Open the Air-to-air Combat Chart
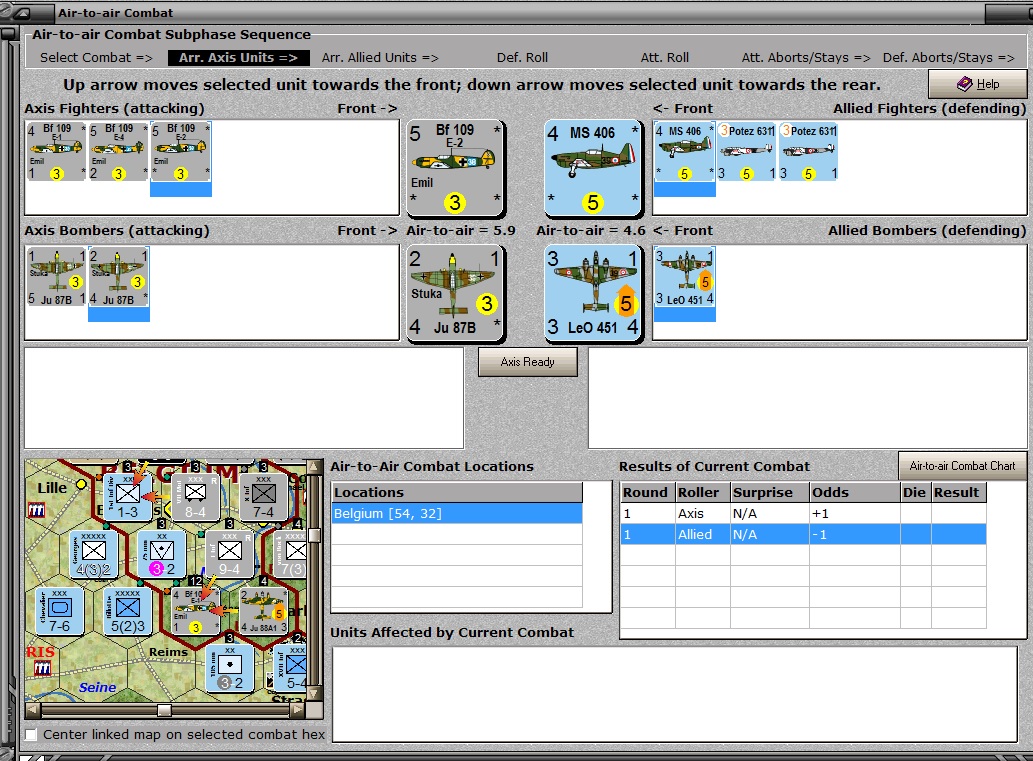 point(963,466)
